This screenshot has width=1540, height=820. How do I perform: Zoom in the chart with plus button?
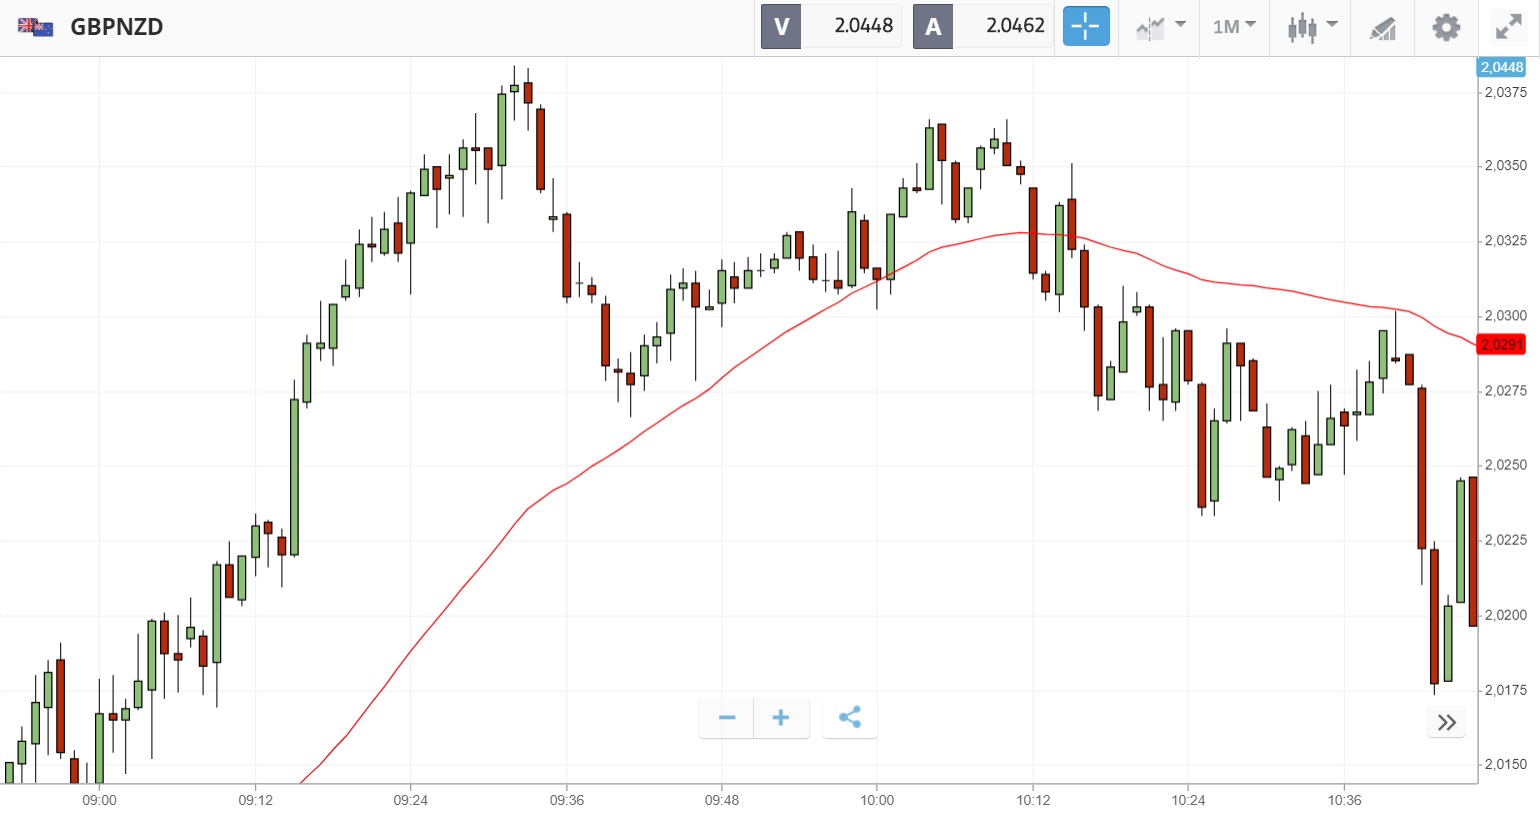tap(781, 718)
